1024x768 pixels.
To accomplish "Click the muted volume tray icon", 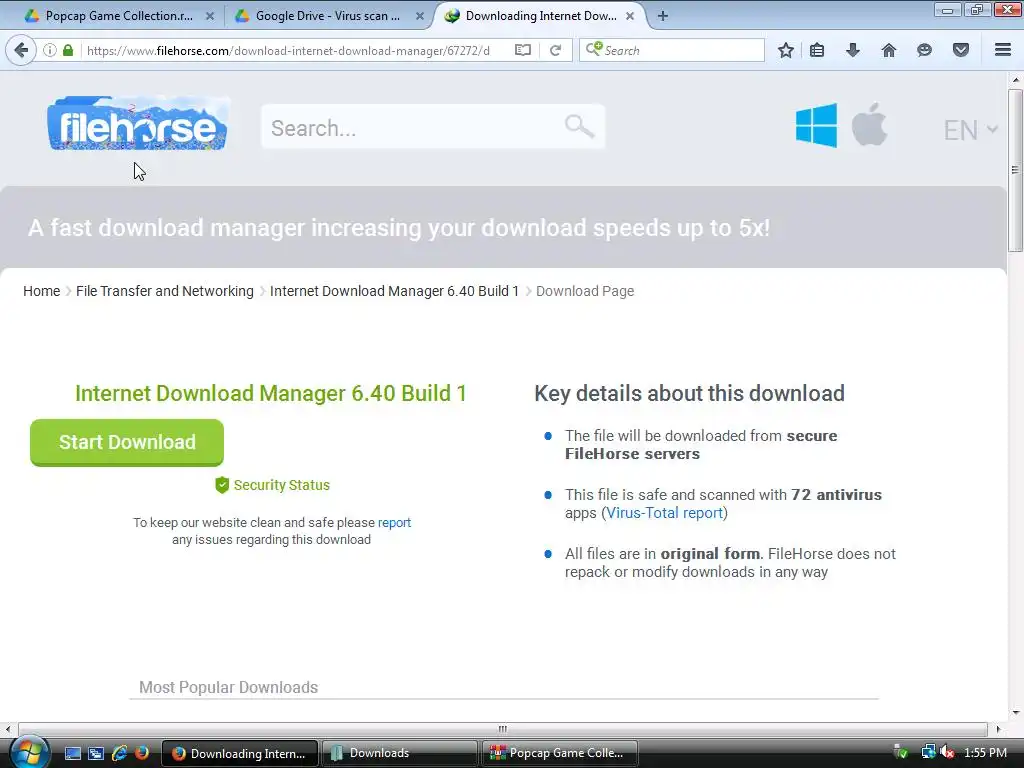I will 947,752.
